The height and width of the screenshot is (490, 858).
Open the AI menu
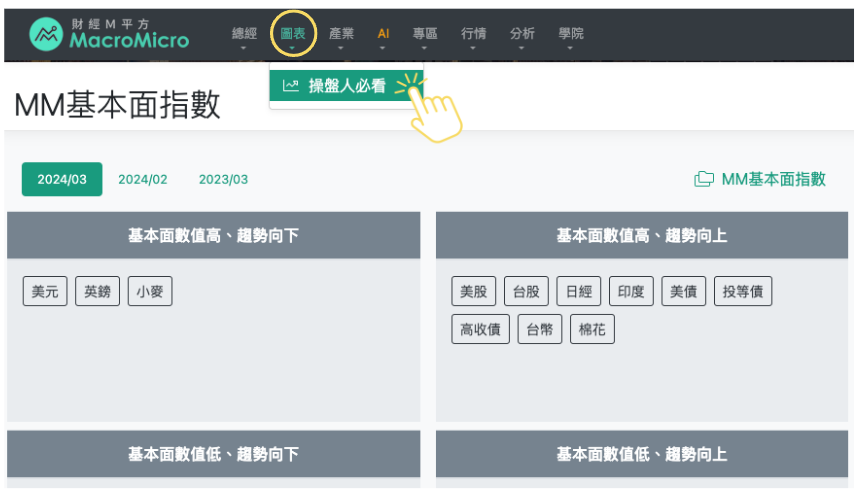coord(383,33)
